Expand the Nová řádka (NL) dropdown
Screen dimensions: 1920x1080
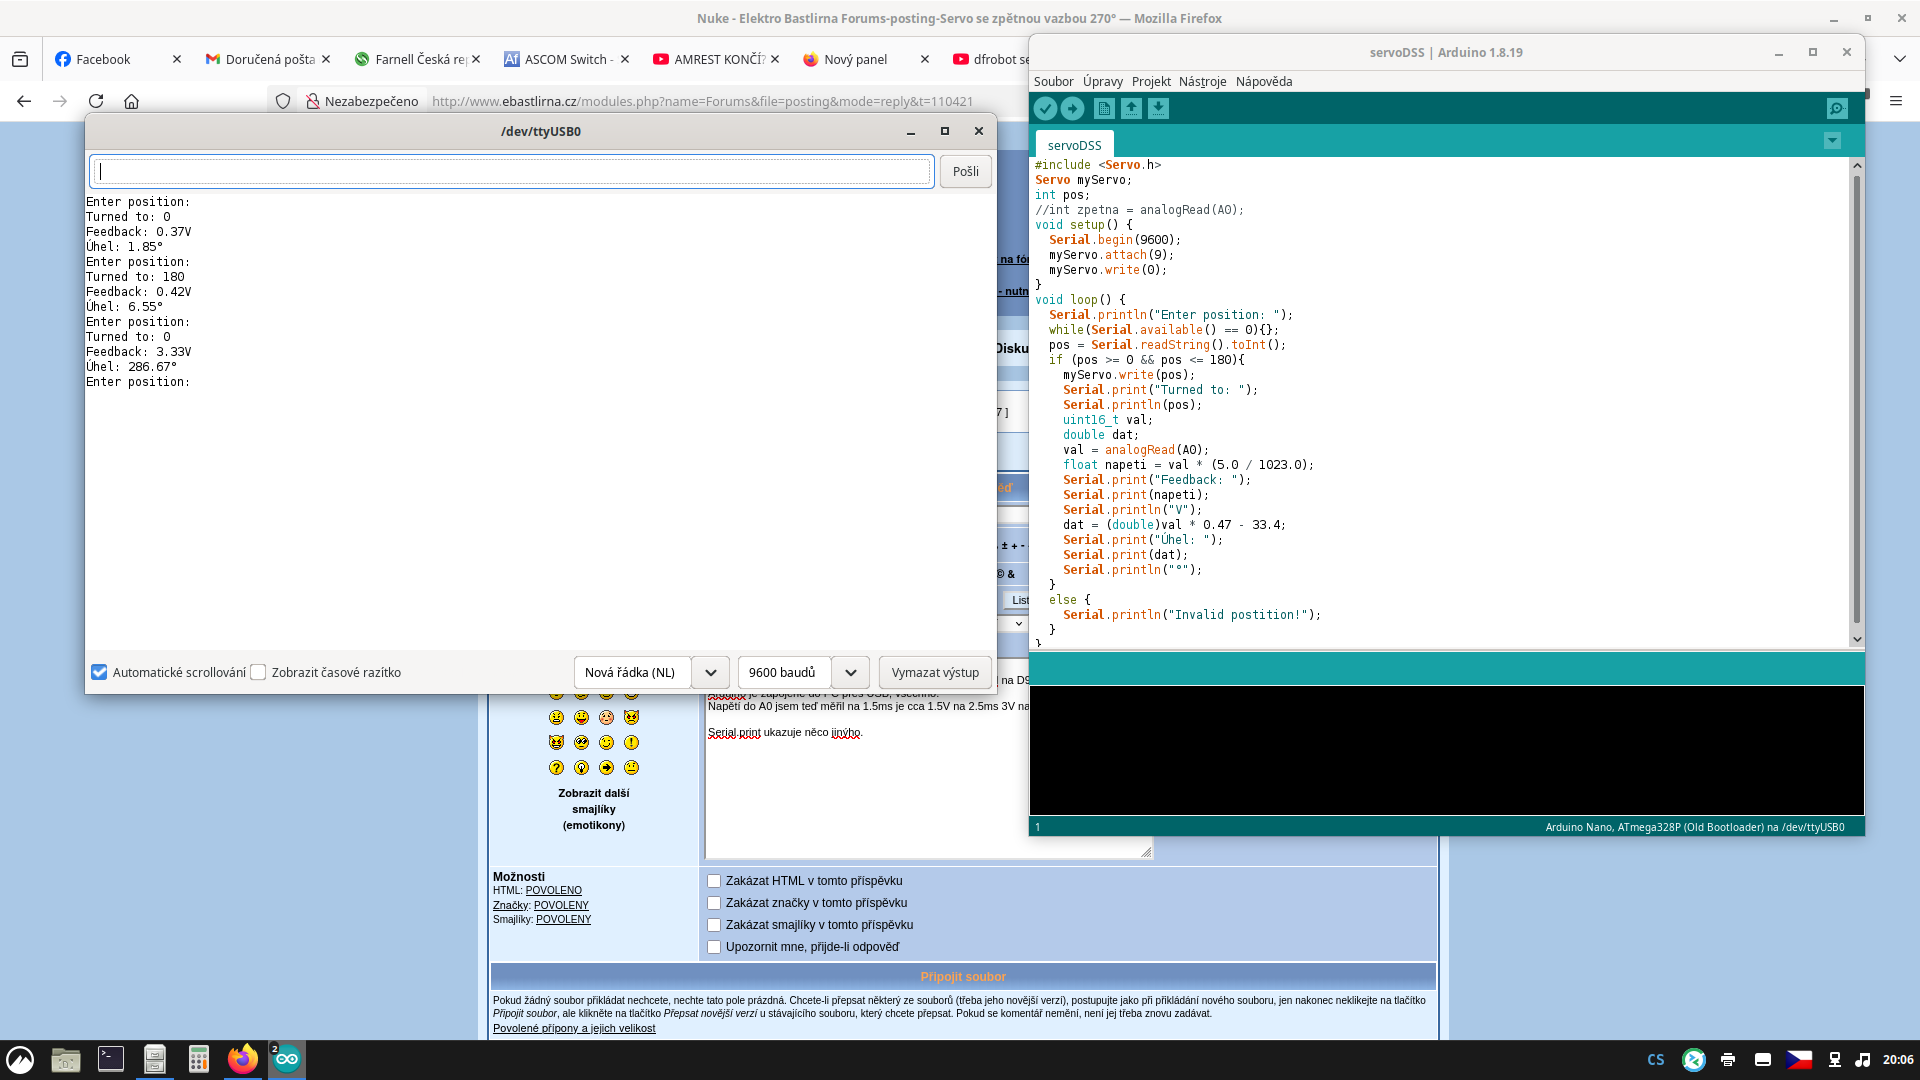[x=710, y=672]
